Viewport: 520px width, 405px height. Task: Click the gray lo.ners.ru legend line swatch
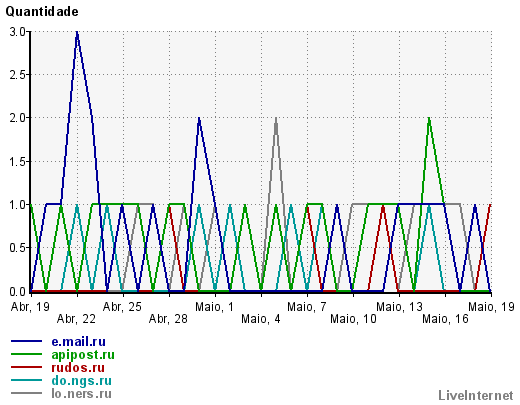[x=27, y=393]
